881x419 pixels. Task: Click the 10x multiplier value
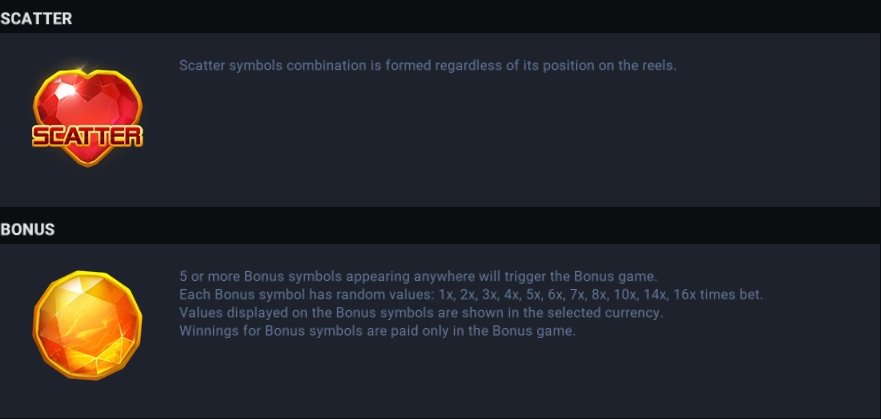point(627,294)
